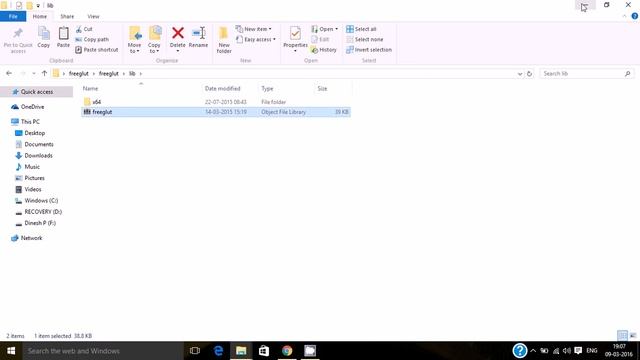640x360 pixels.
Task: Expand Easy access dropdown
Action: click(x=256, y=40)
